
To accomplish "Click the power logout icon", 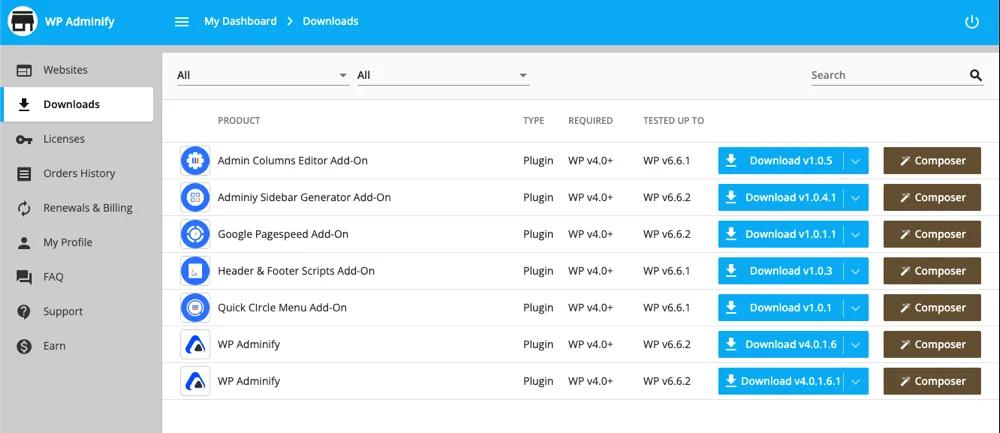I will (971, 22).
